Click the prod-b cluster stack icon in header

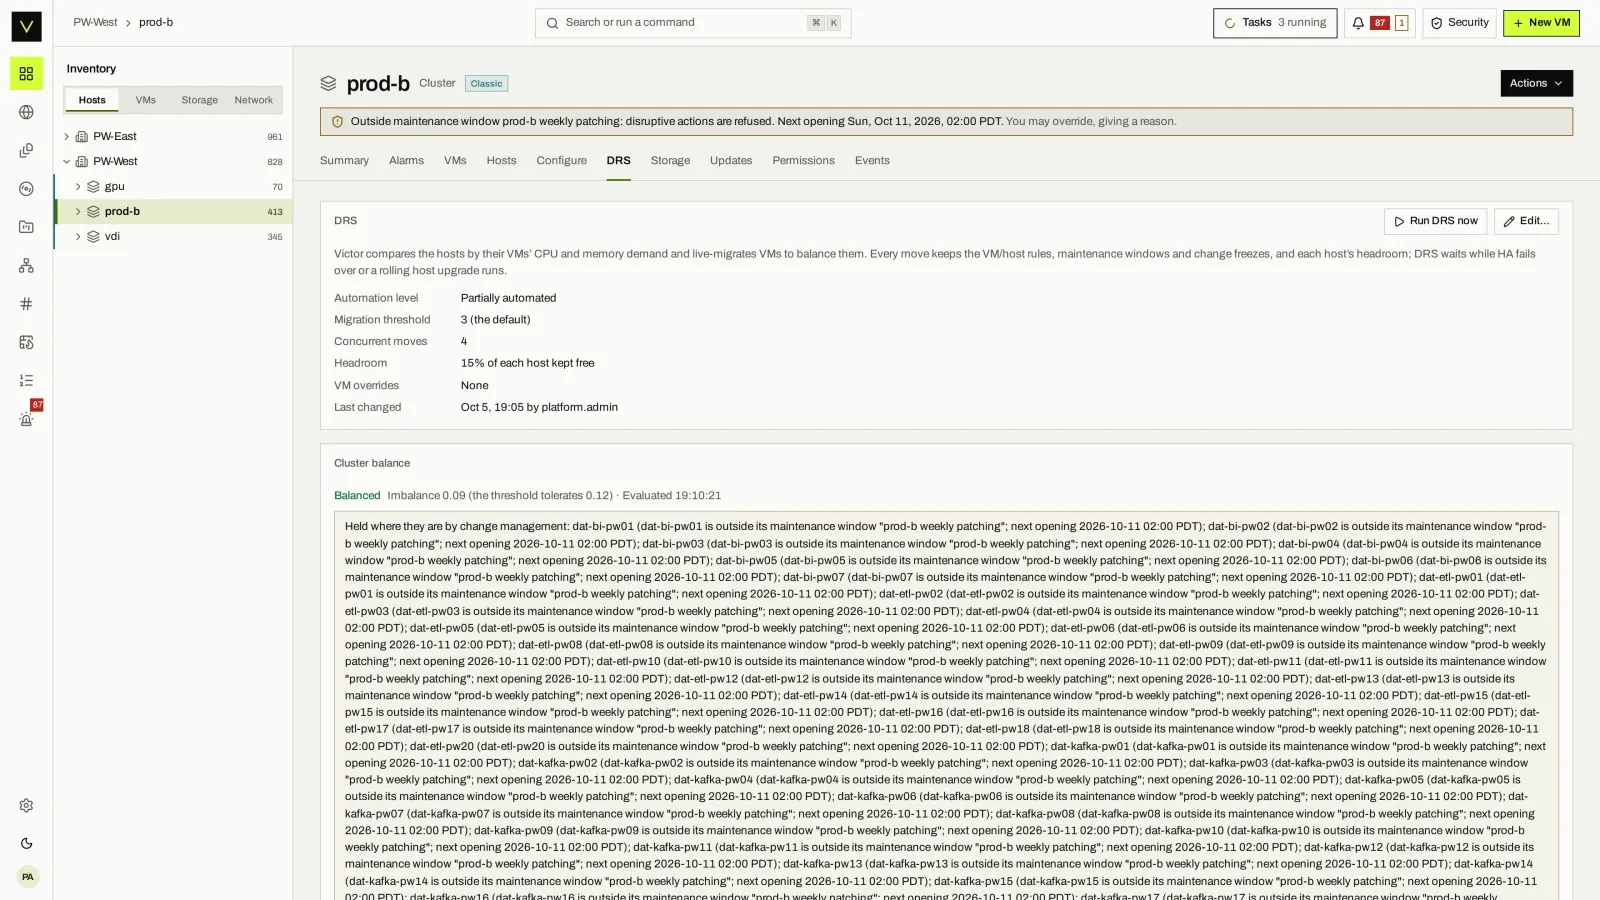coord(328,84)
